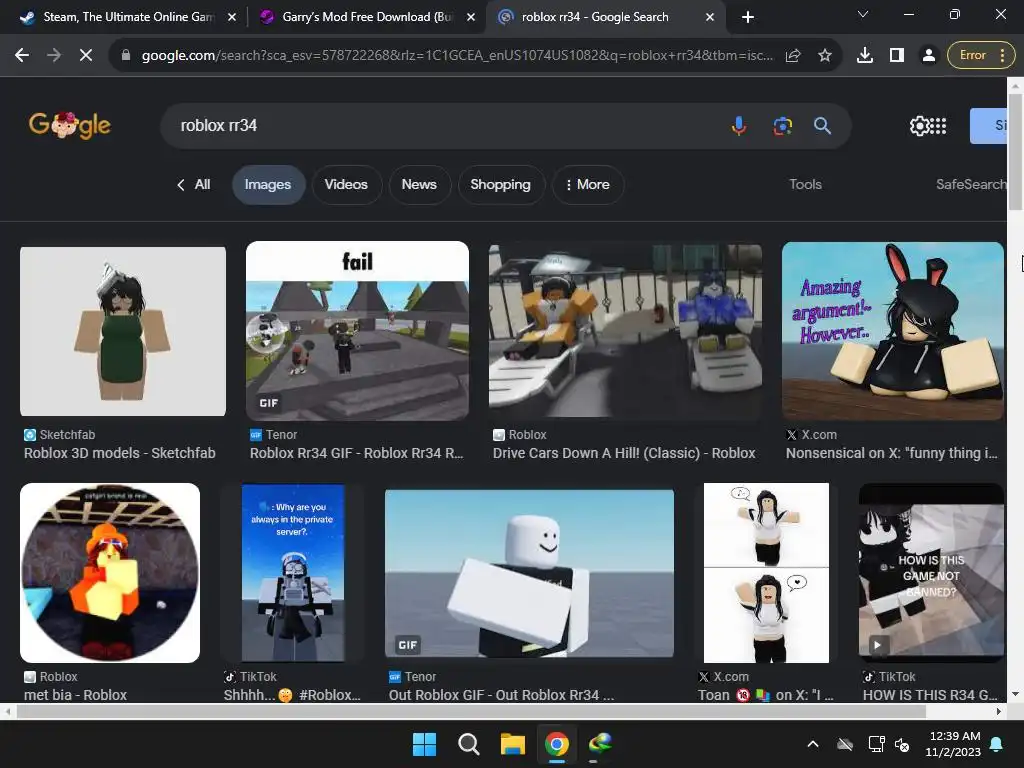The height and width of the screenshot is (768, 1024).
Task: Click the Error update button
Action: [x=982, y=56]
